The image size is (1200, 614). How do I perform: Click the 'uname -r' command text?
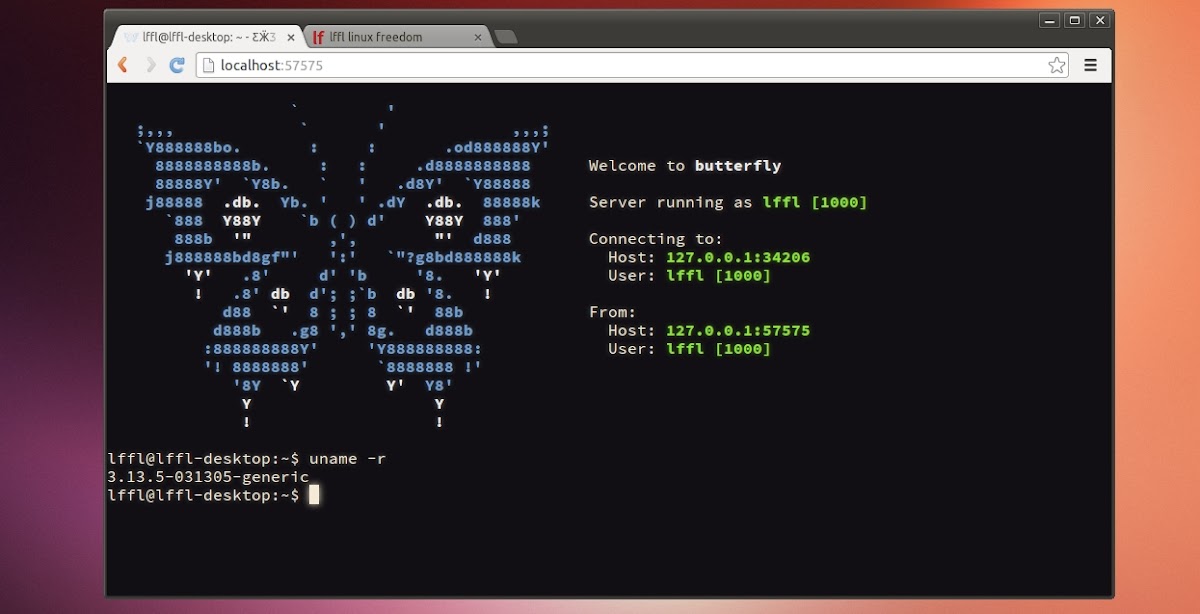[348, 459]
